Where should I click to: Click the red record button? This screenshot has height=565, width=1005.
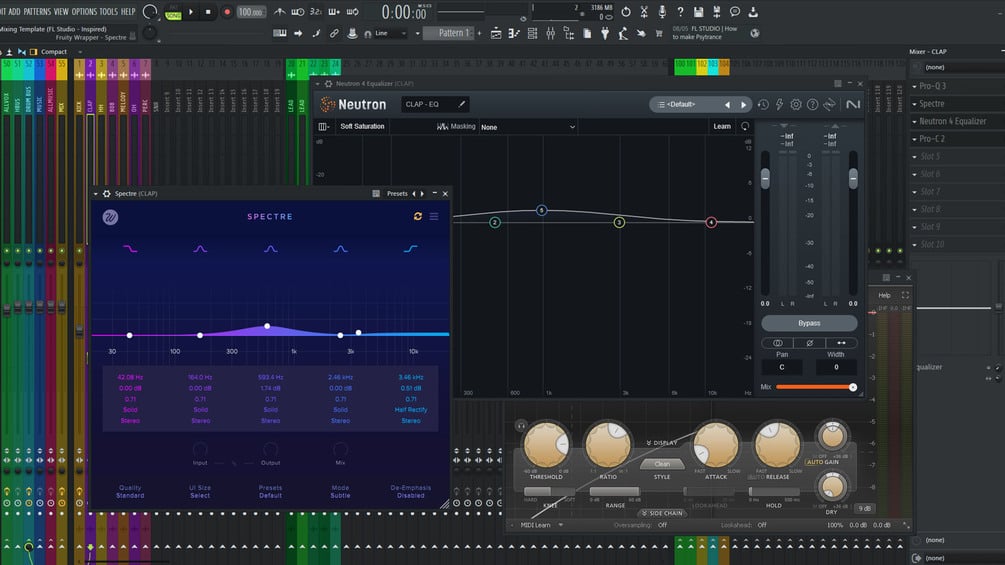pos(227,12)
